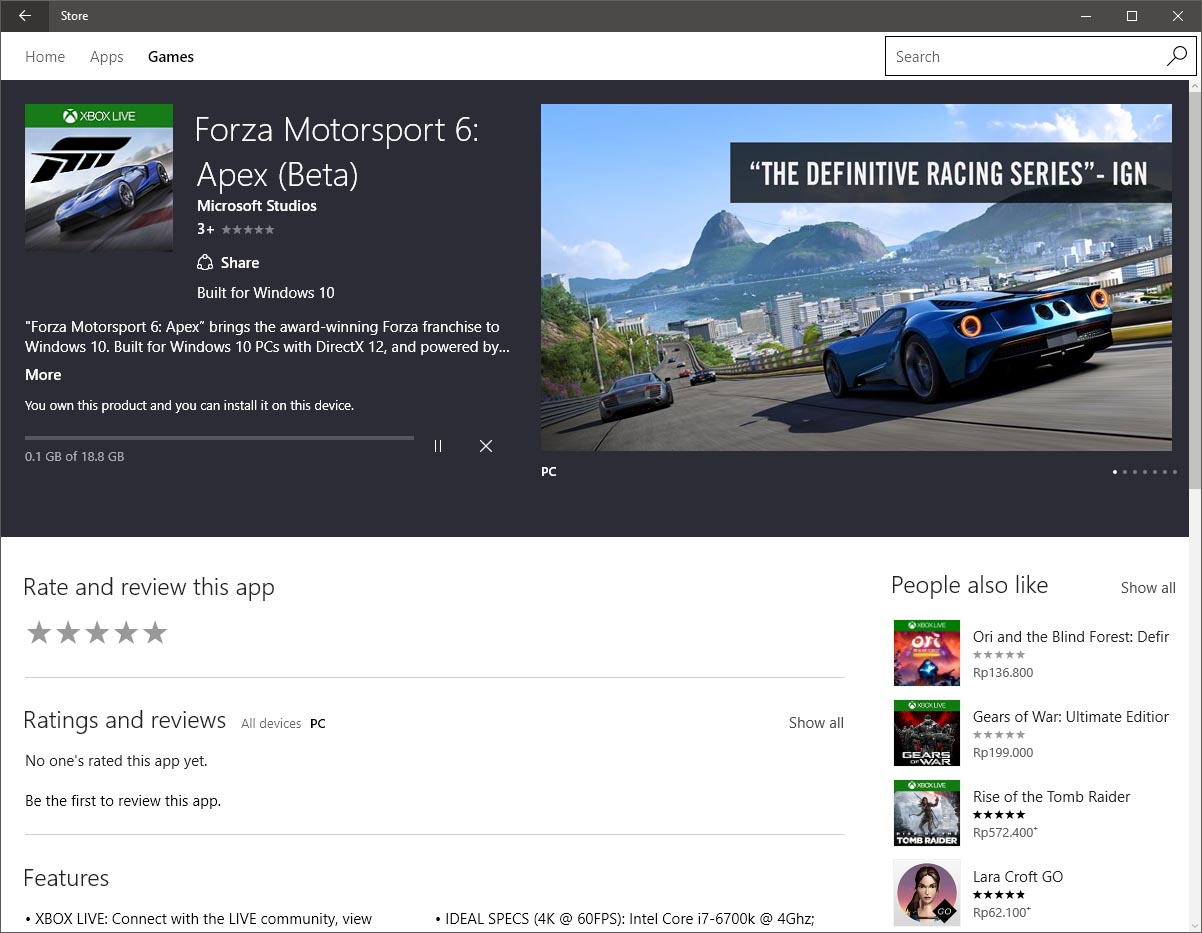The image size is (1202, 933).
Task: Maximize the Store window
Action: (1132, 16)
